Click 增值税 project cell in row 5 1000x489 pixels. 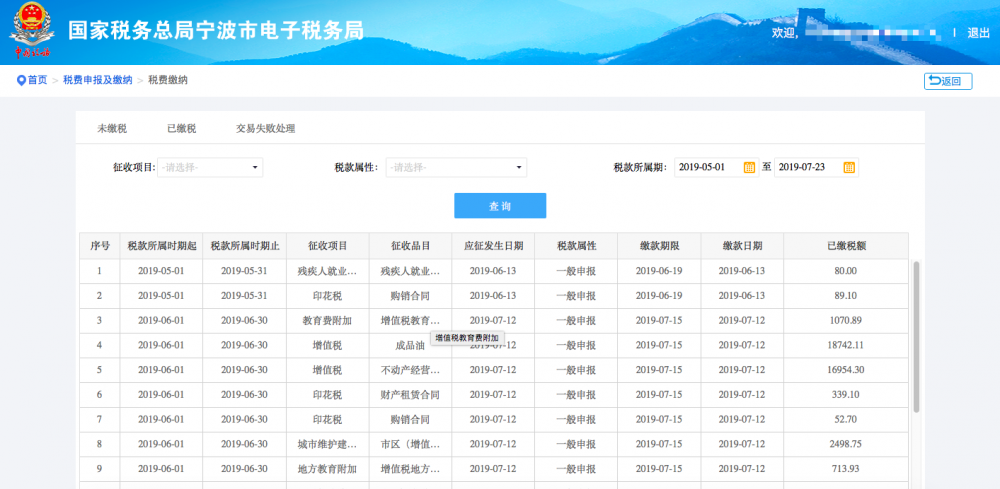point(327,370)
